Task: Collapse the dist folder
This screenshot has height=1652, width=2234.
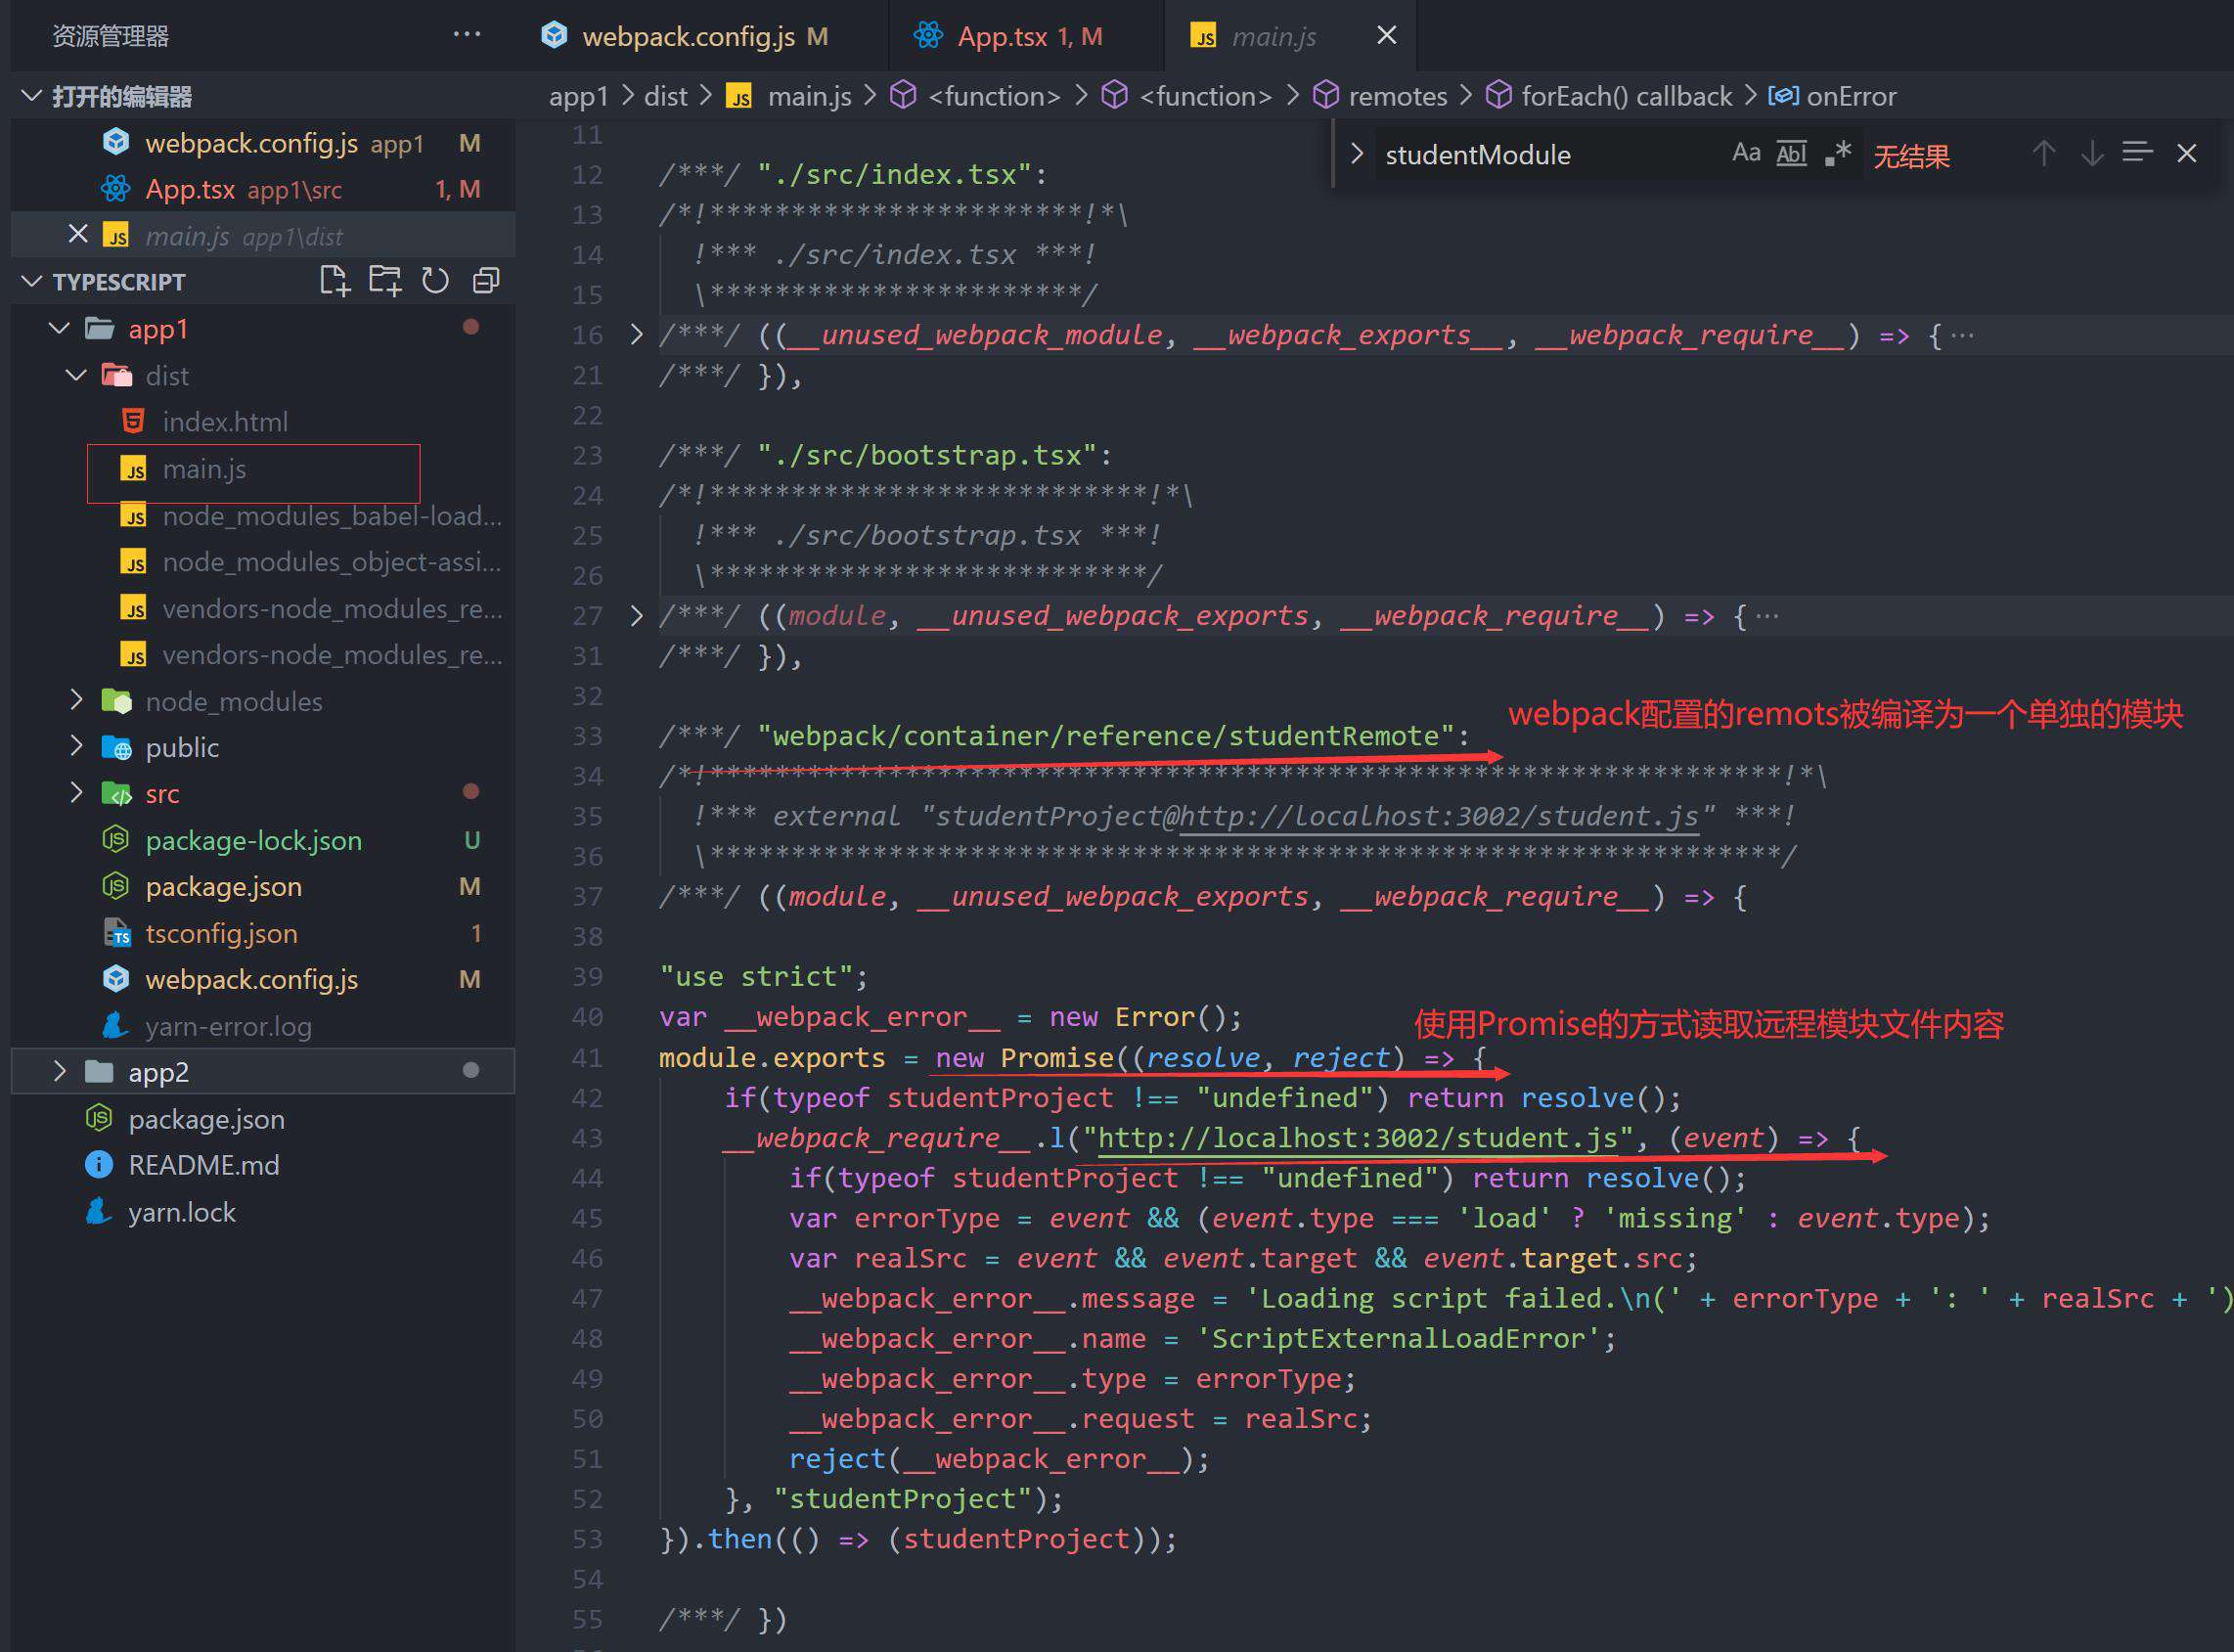Action: pos(77,375)
